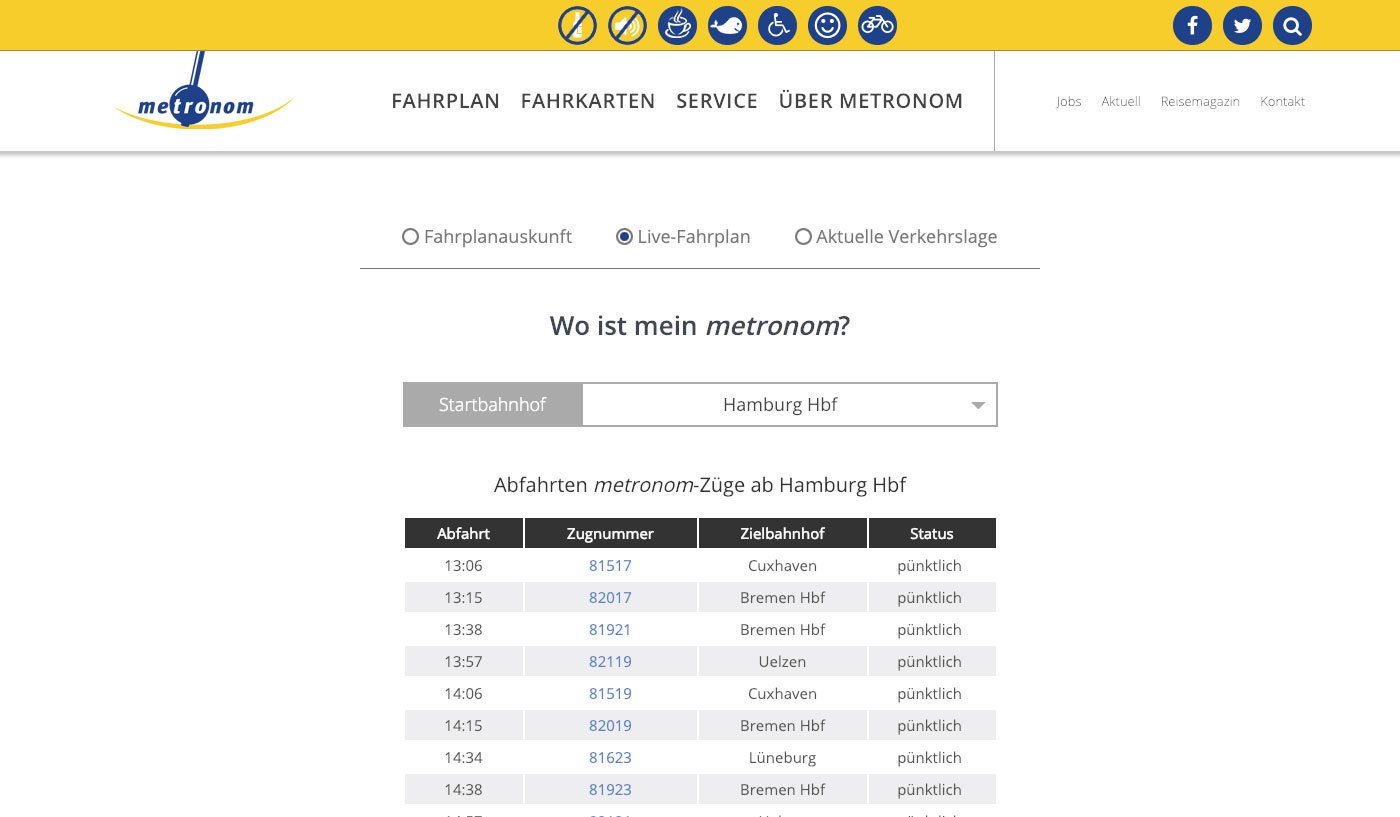
Task: Click the 14:06 departure time cell
Action: pyautogui.click(x=464, y=694)
